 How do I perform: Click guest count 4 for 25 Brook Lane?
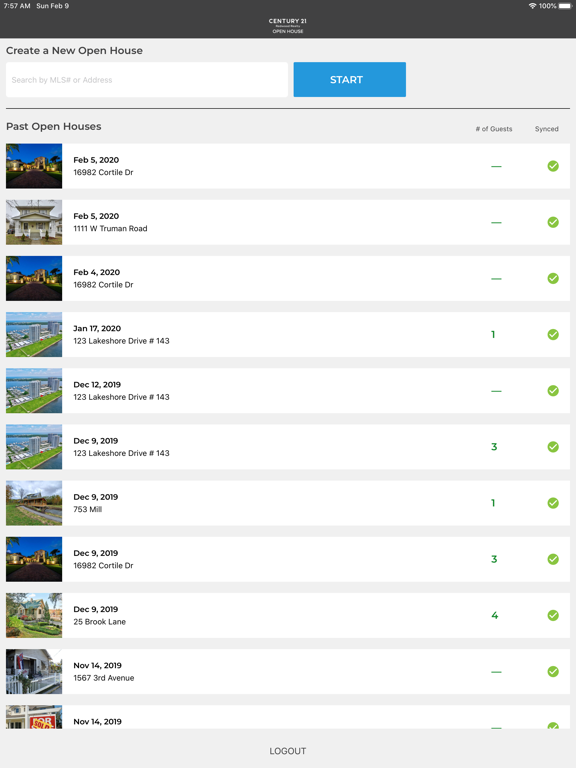click(495, 615)
